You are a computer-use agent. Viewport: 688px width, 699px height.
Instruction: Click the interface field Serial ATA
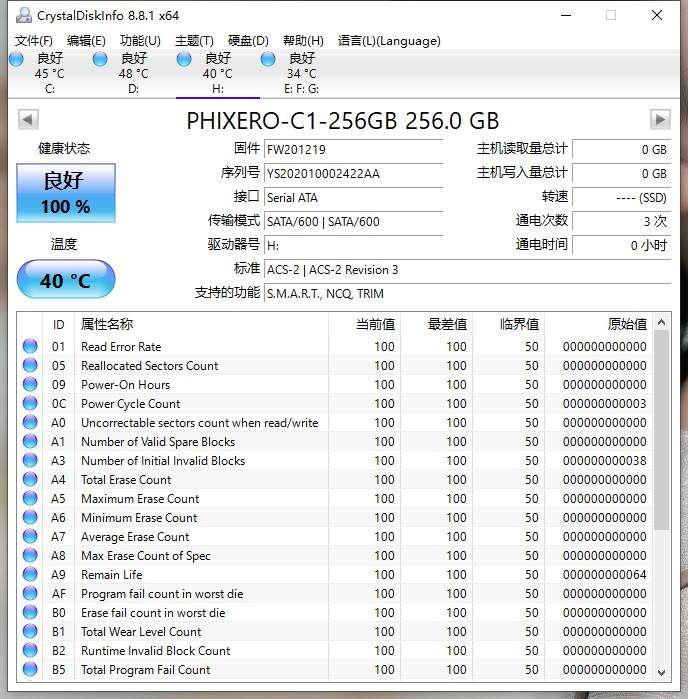(354, 197)
